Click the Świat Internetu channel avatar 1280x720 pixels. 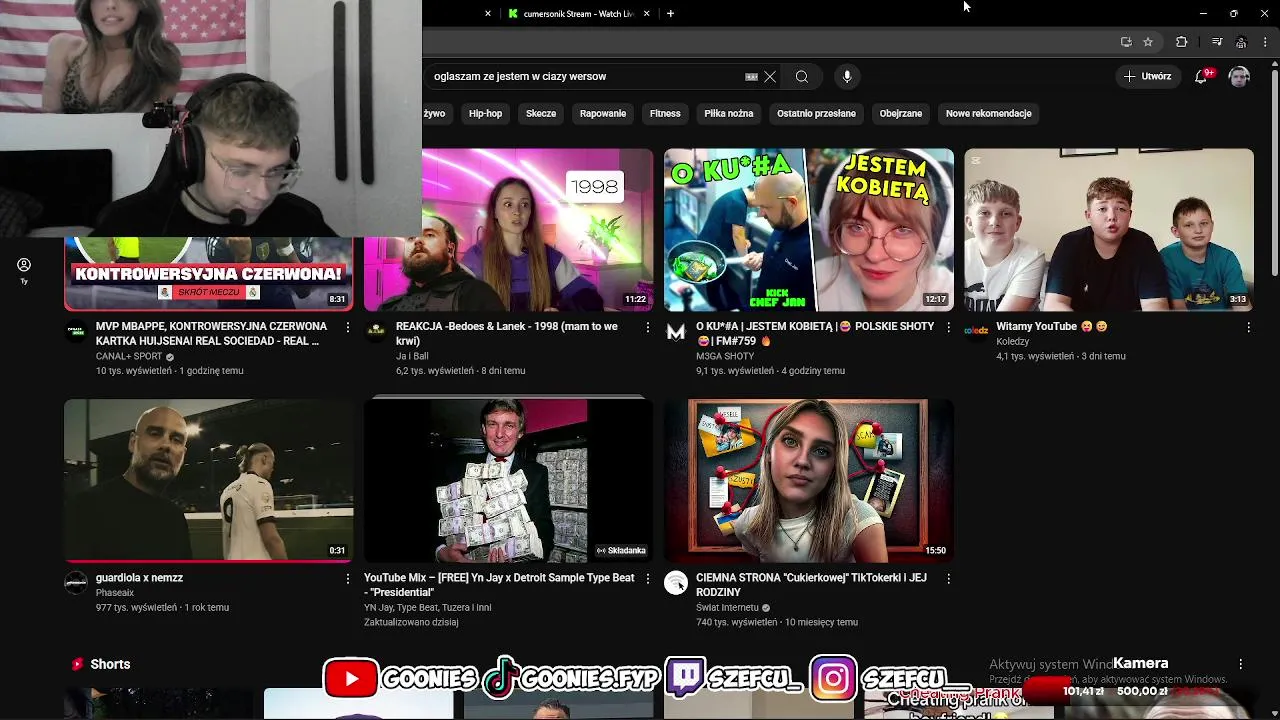[x=676, y=583]
